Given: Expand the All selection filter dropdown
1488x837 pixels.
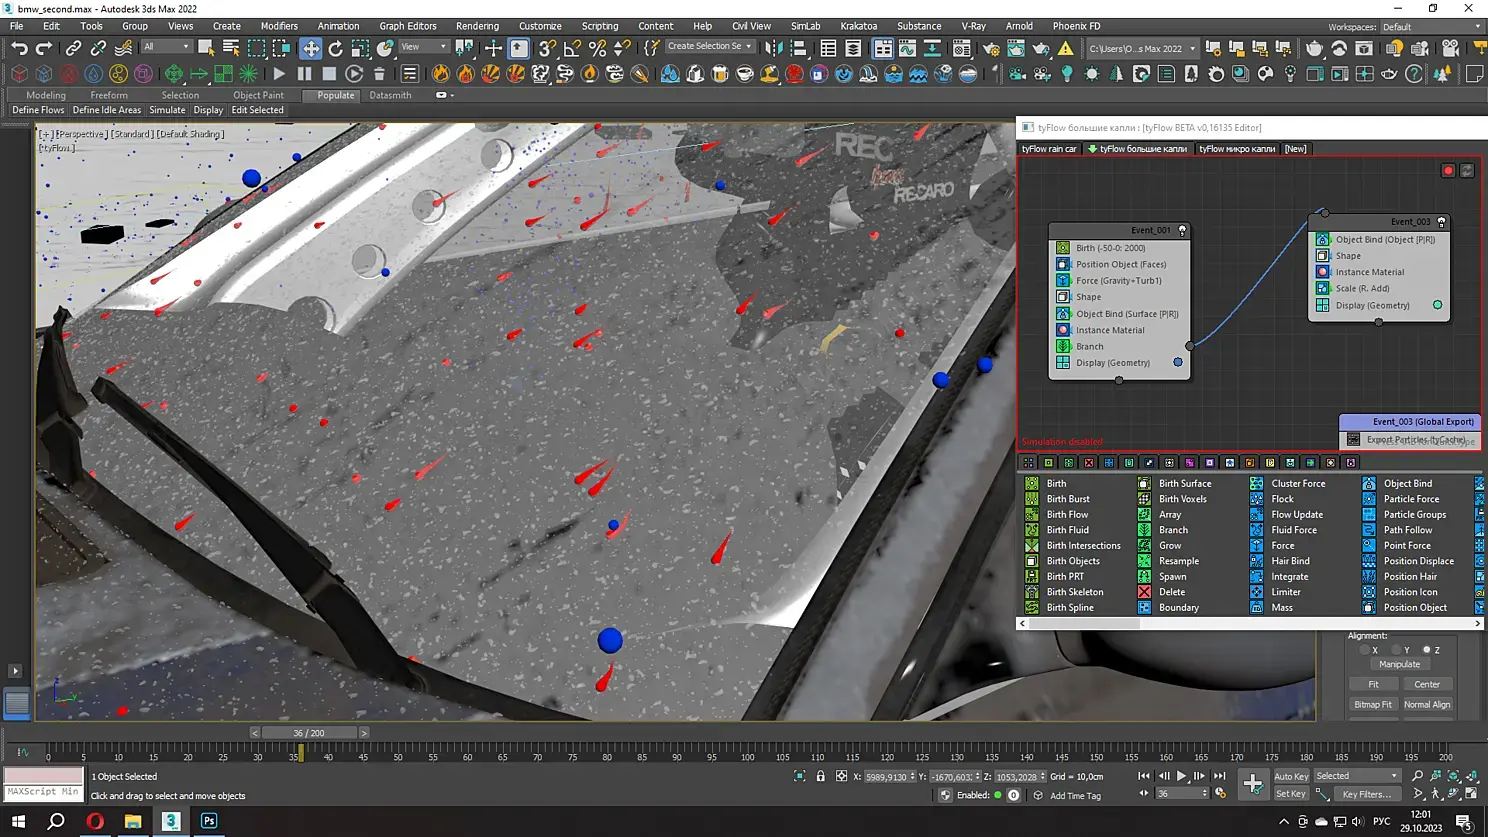Looking at the screenshot, I should [x=166, y=47].
